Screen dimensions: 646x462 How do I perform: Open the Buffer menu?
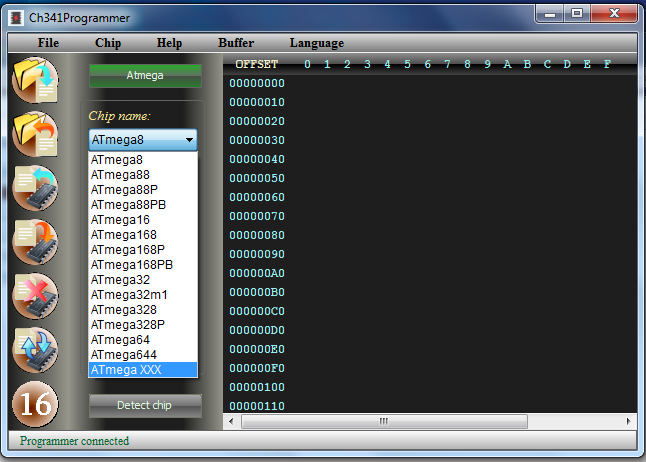[x=236, y=43]
